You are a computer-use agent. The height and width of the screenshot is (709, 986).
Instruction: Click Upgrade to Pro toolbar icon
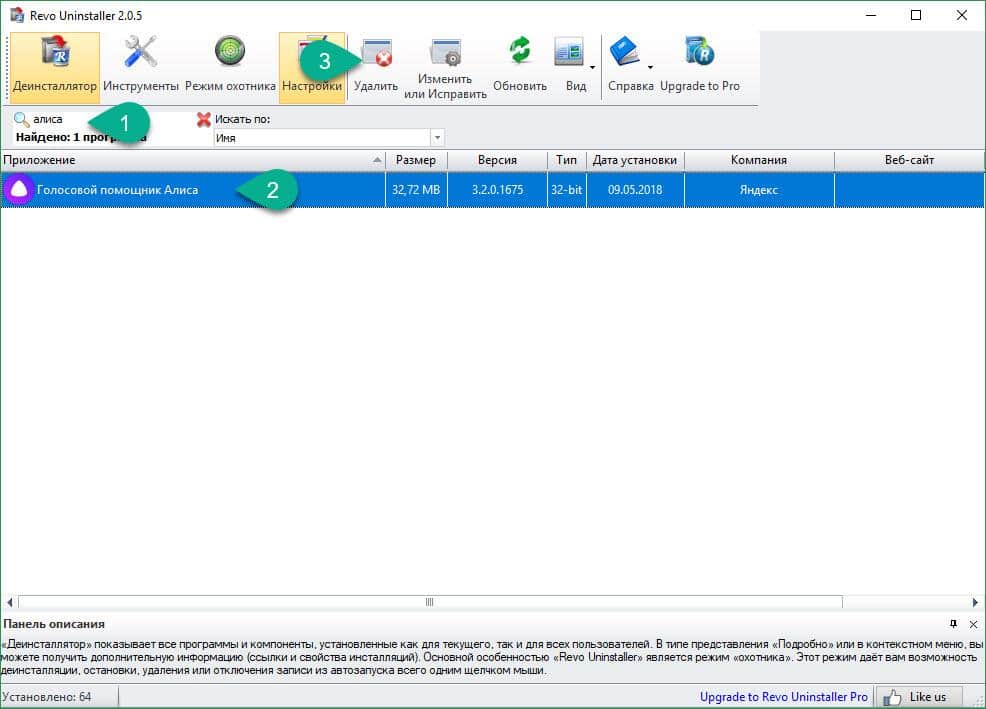699,67
